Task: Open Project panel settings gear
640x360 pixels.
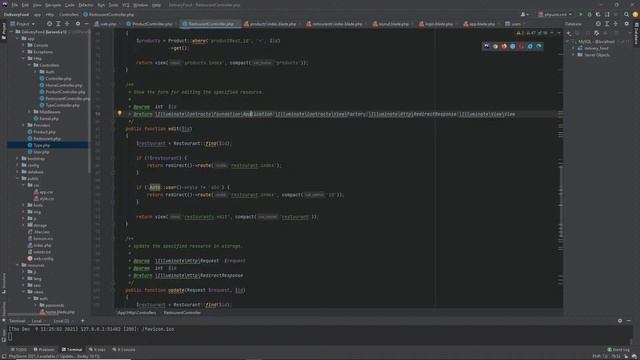Action: (78, 24)
